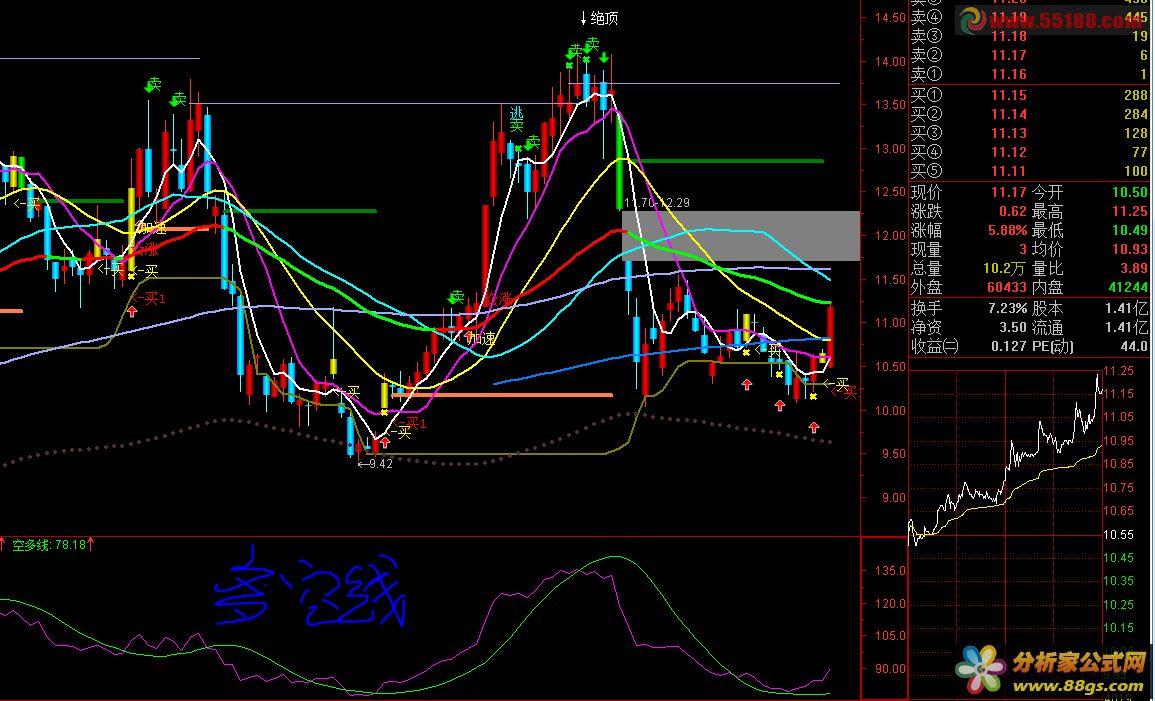Viewport: 1155px width, 701px height.
Task: Click the 10.55 intraday axis label
Action: pyautogui.click(x=1118, y=535)
